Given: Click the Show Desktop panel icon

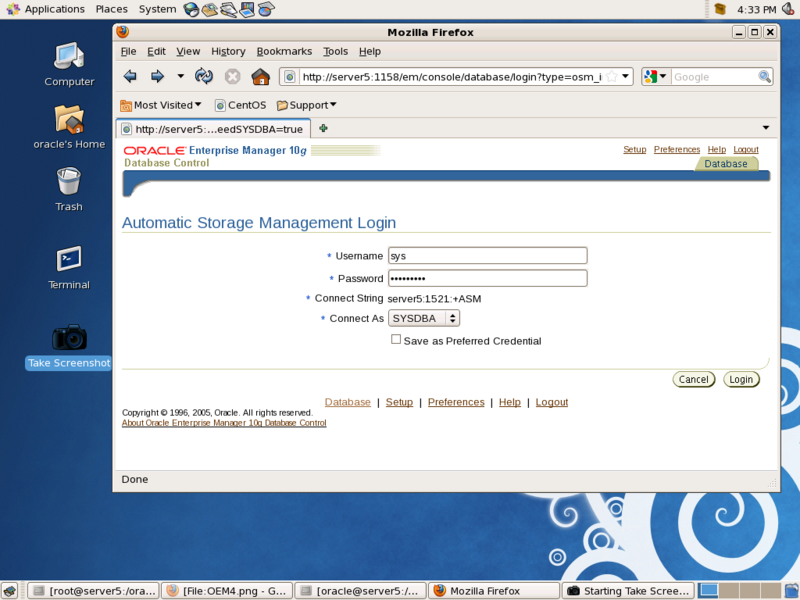Looking at the screenshot, I should coord(10,591).
